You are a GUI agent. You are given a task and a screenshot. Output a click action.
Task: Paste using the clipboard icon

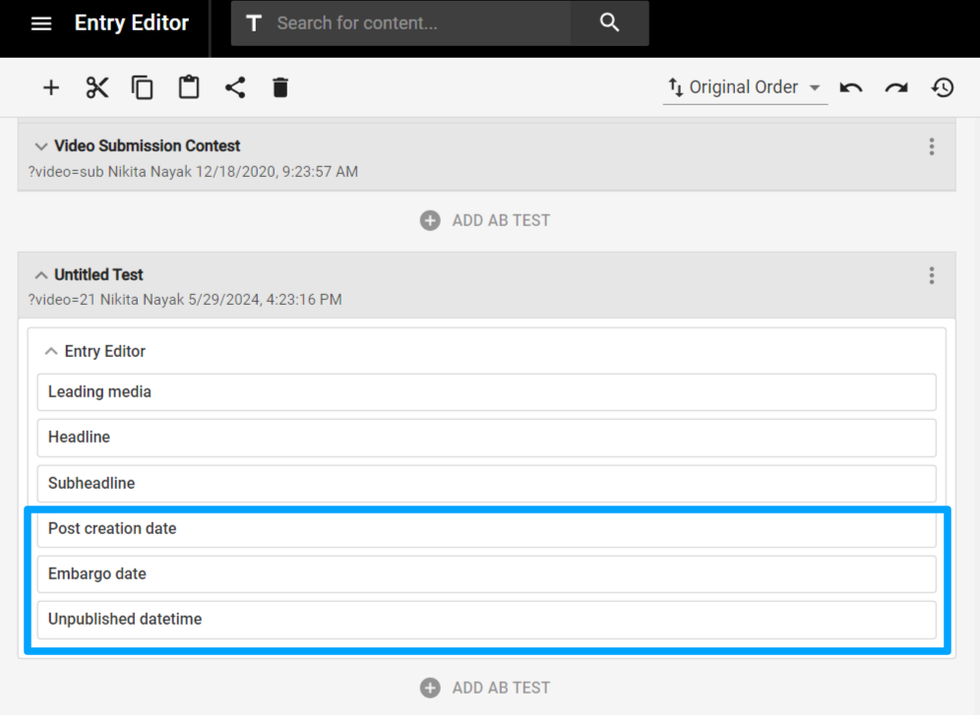pos(189,88)
